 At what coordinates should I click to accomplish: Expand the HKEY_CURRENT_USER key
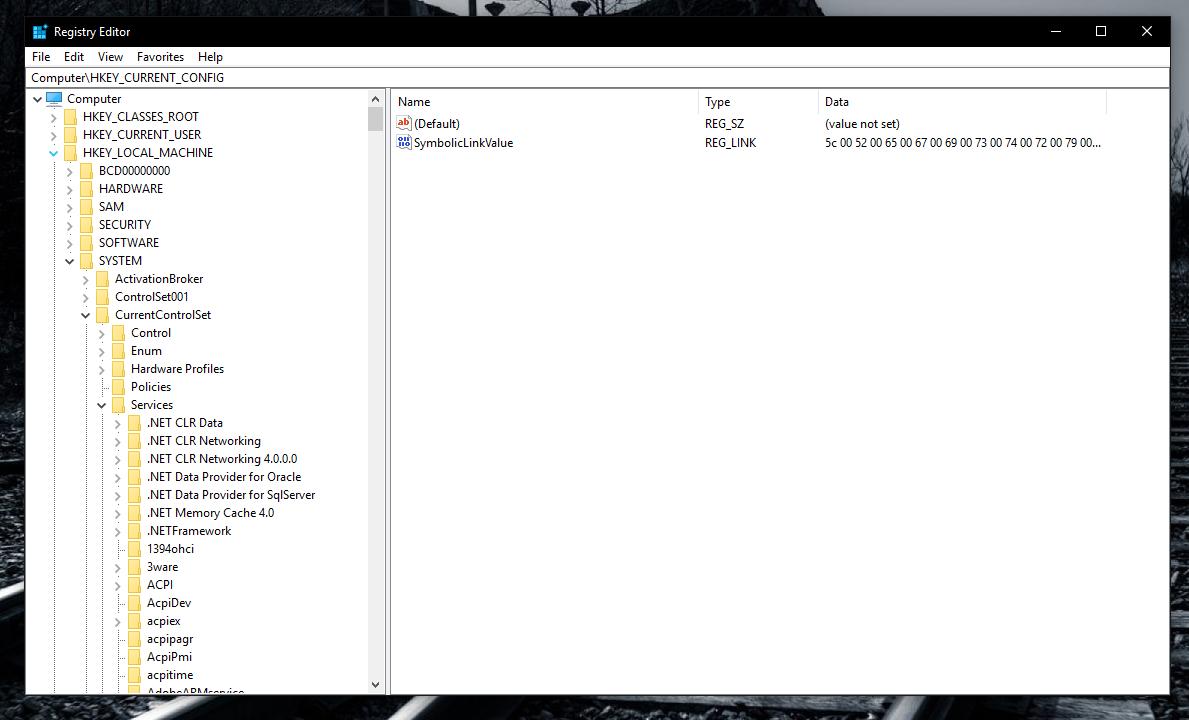pos(53,136)
